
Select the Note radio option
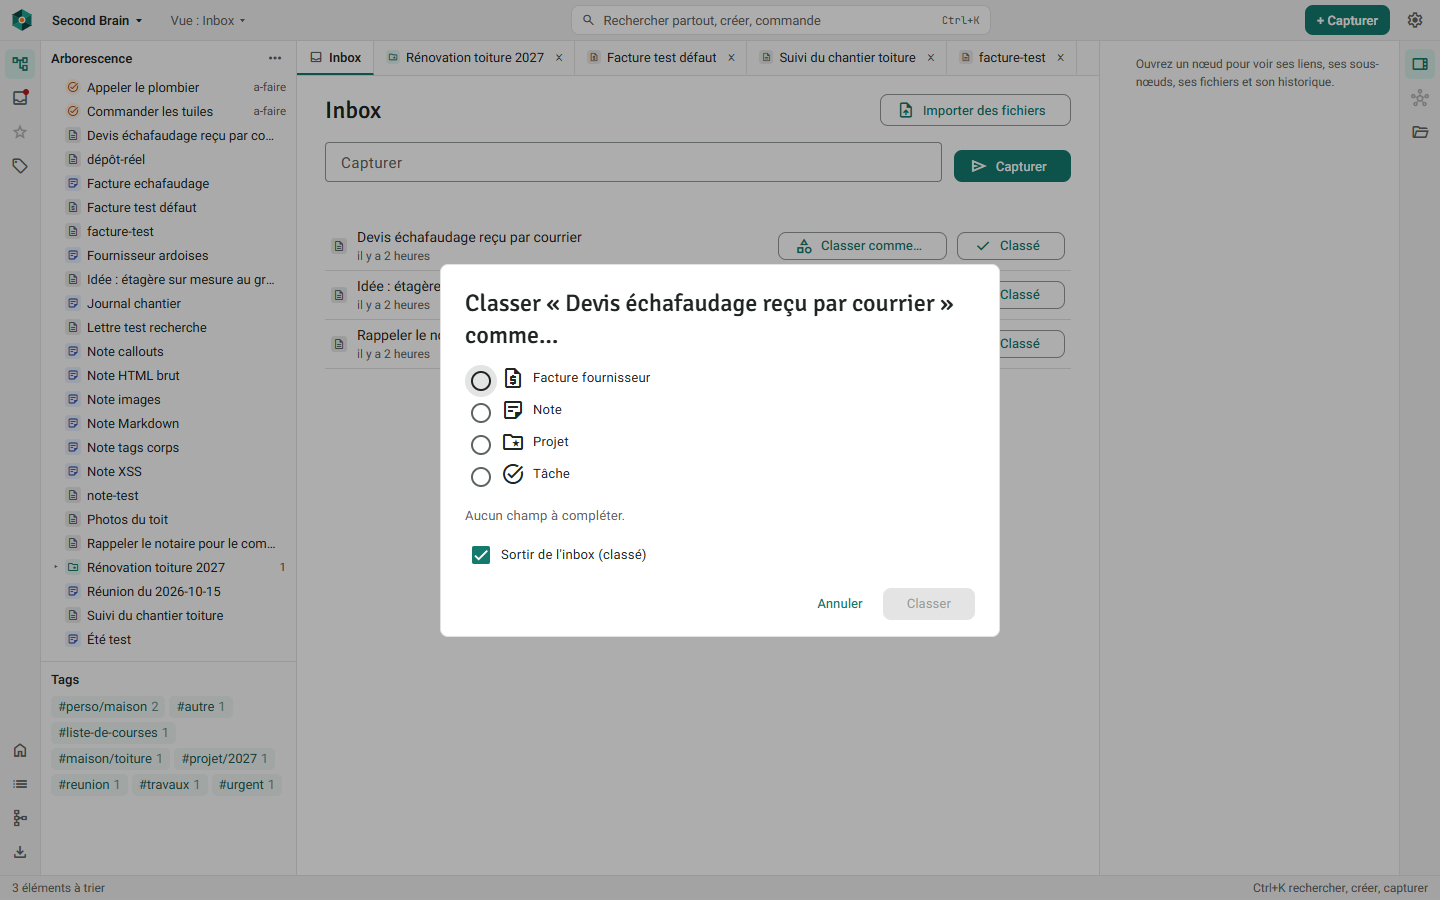point(481,413)
